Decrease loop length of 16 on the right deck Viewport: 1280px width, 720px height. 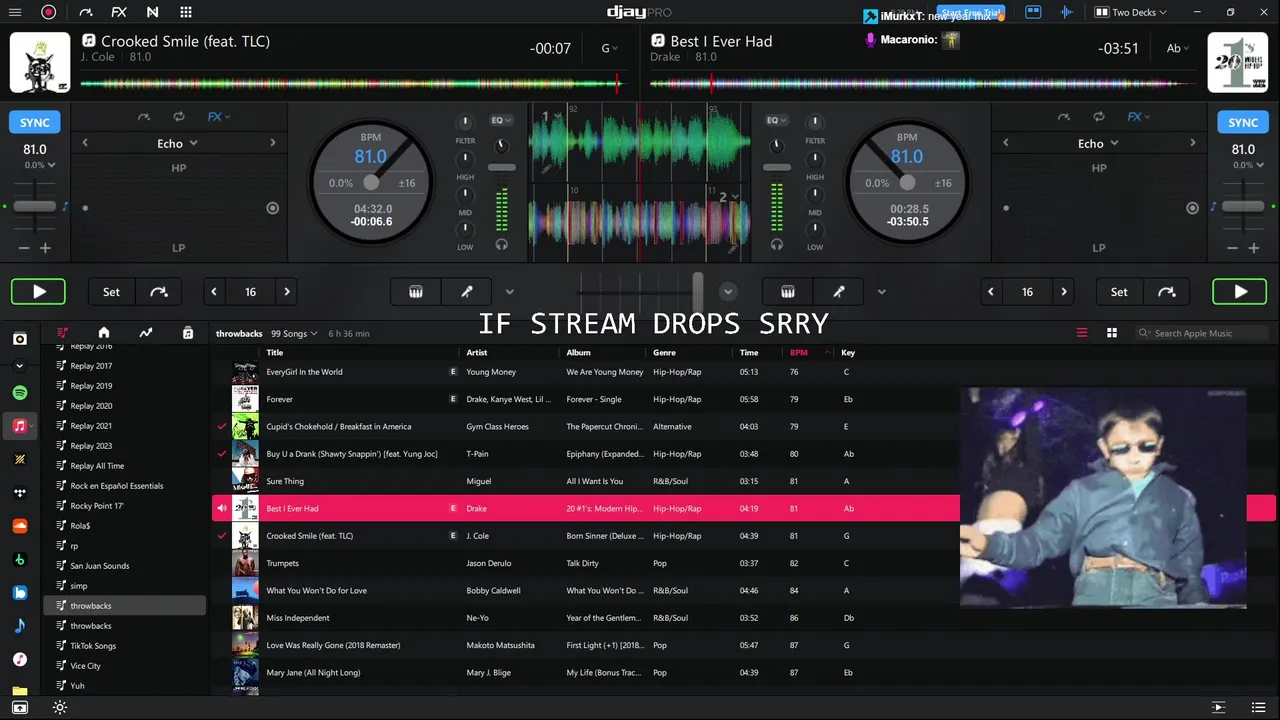(991, 292)
